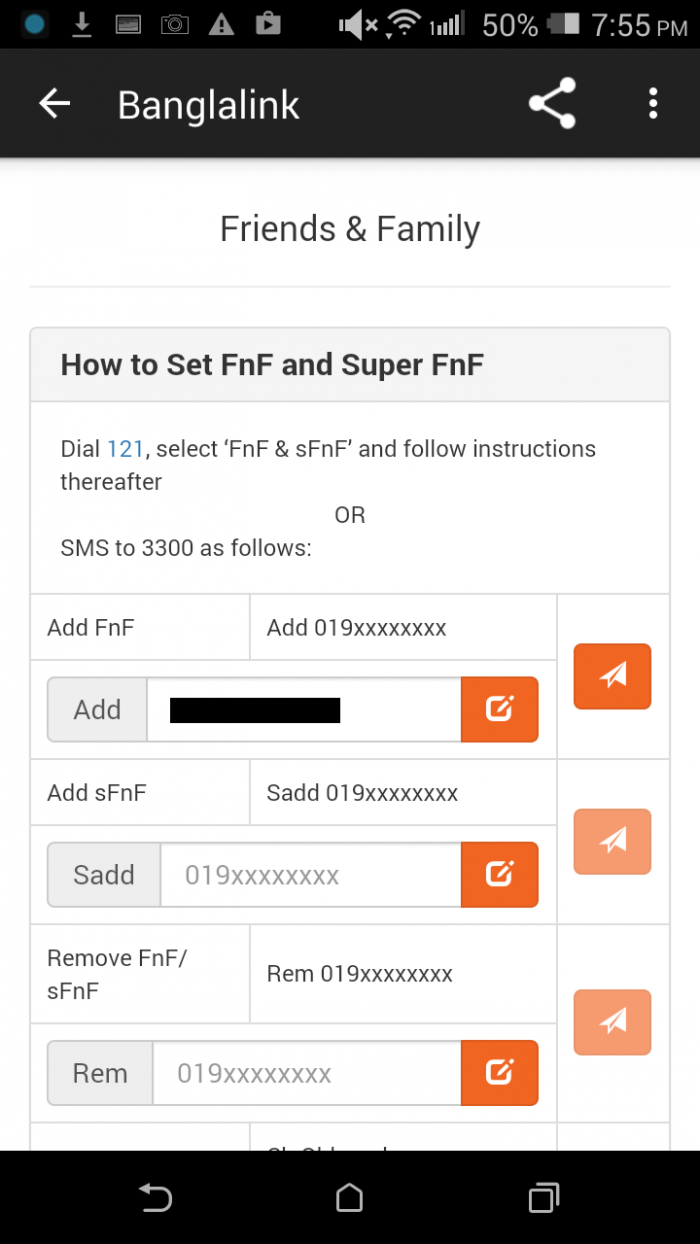The height and width of the screenshot is (1244, 700).
Task: Tap the edit icon beside Sadd field
Action: coord(499,875)
